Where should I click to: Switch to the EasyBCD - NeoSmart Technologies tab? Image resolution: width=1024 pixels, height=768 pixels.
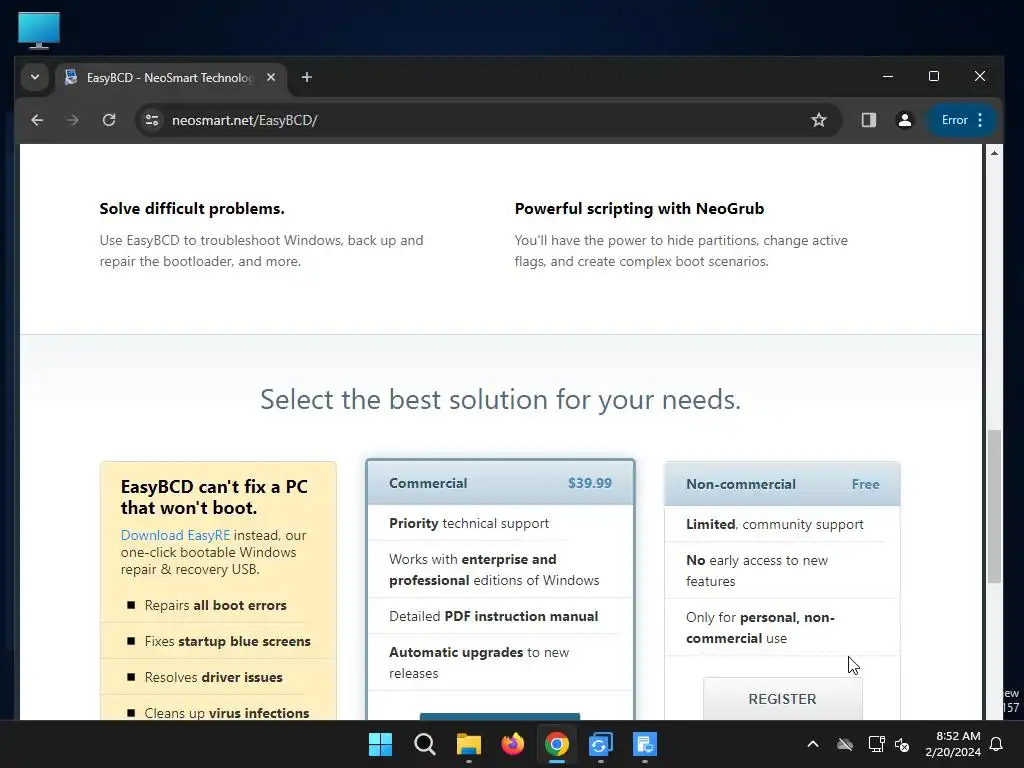coord(170,78)
